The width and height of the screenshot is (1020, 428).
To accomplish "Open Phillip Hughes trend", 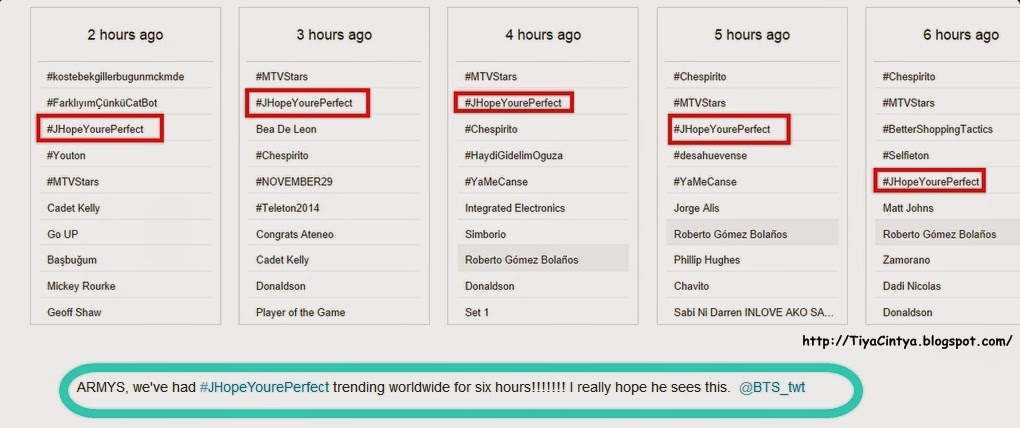I will click(x=706, y=260).
